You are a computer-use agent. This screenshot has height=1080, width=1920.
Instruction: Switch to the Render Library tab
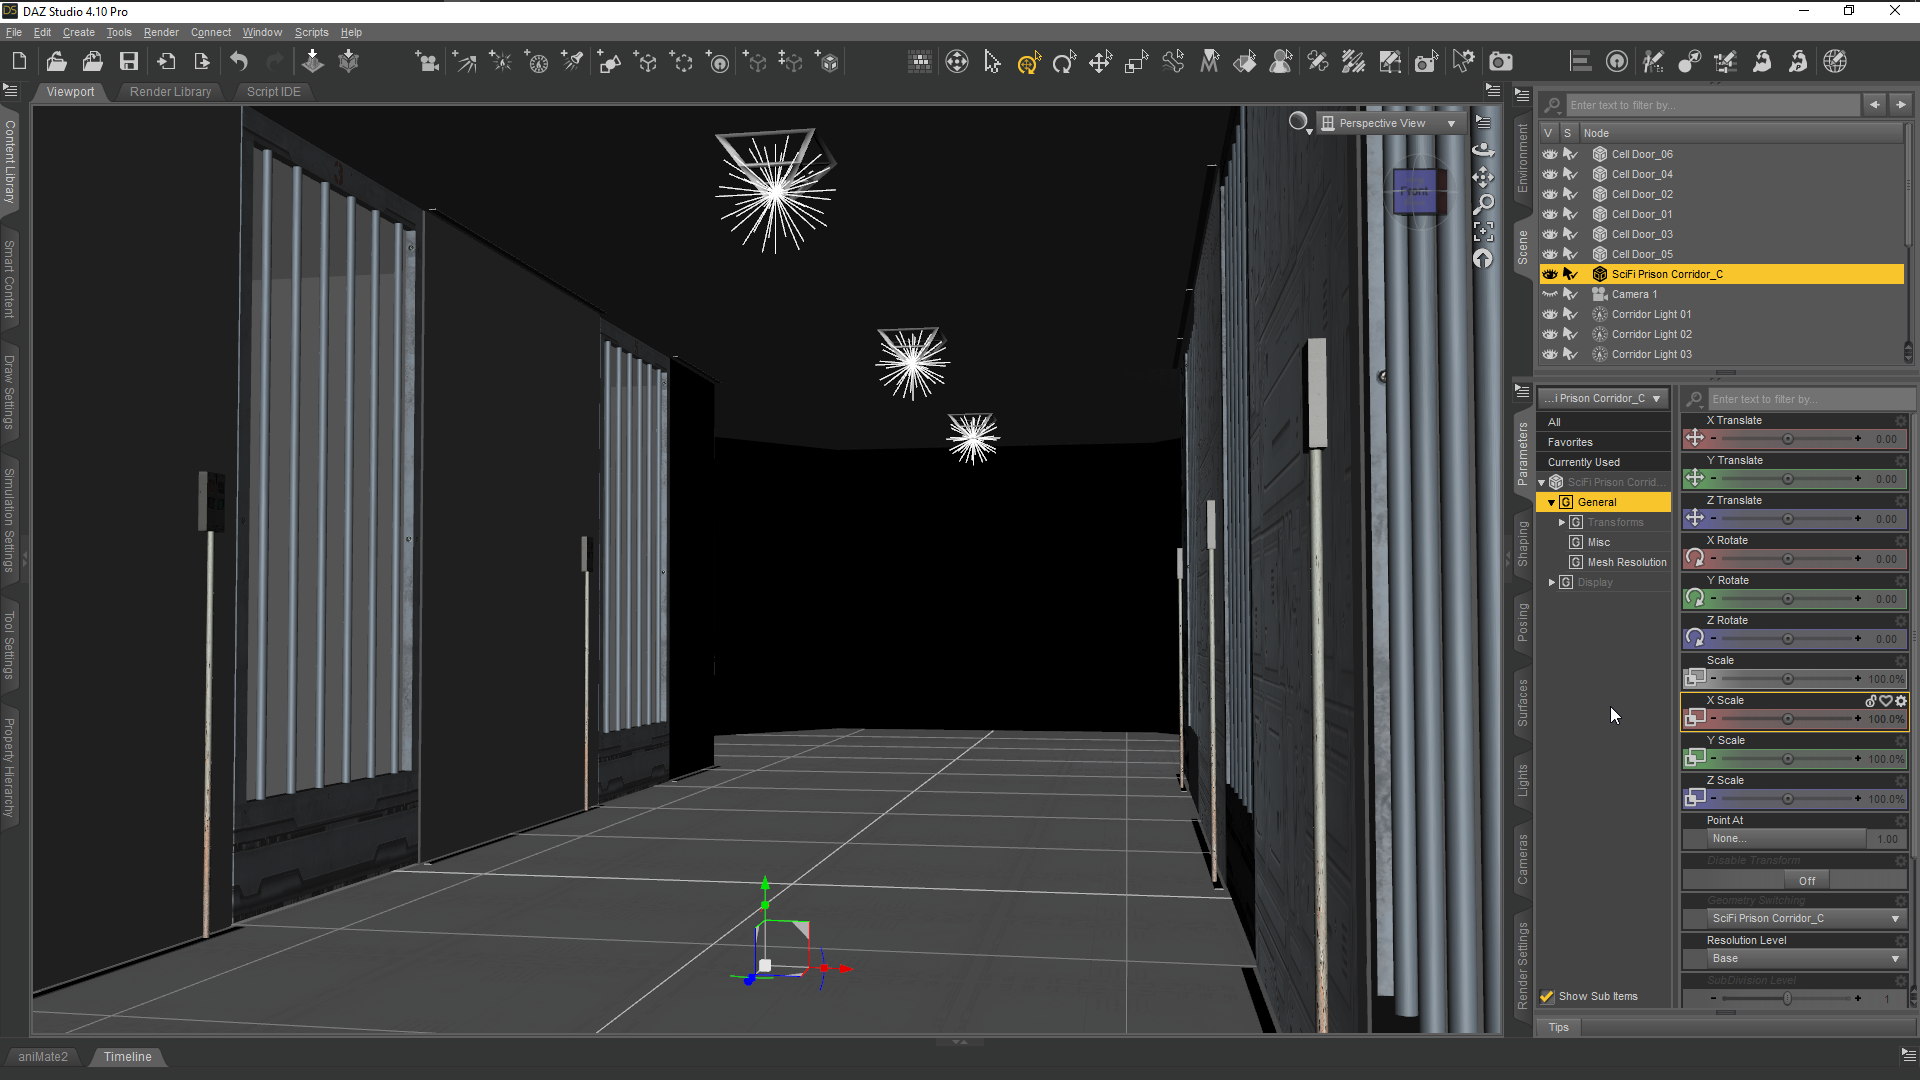(x=170, y=91)
